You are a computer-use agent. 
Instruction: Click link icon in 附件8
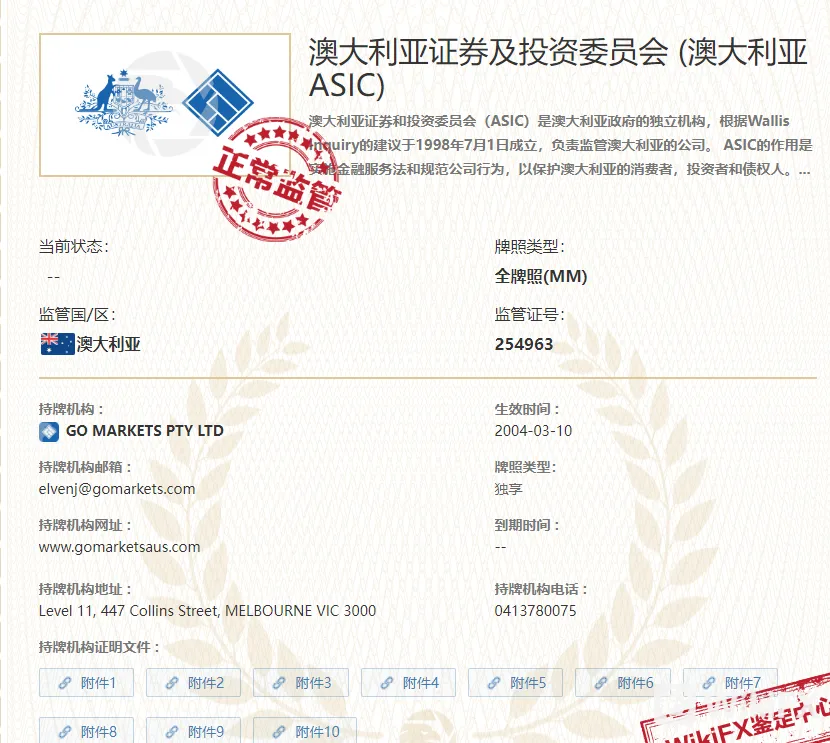click(x=65, y=732)
